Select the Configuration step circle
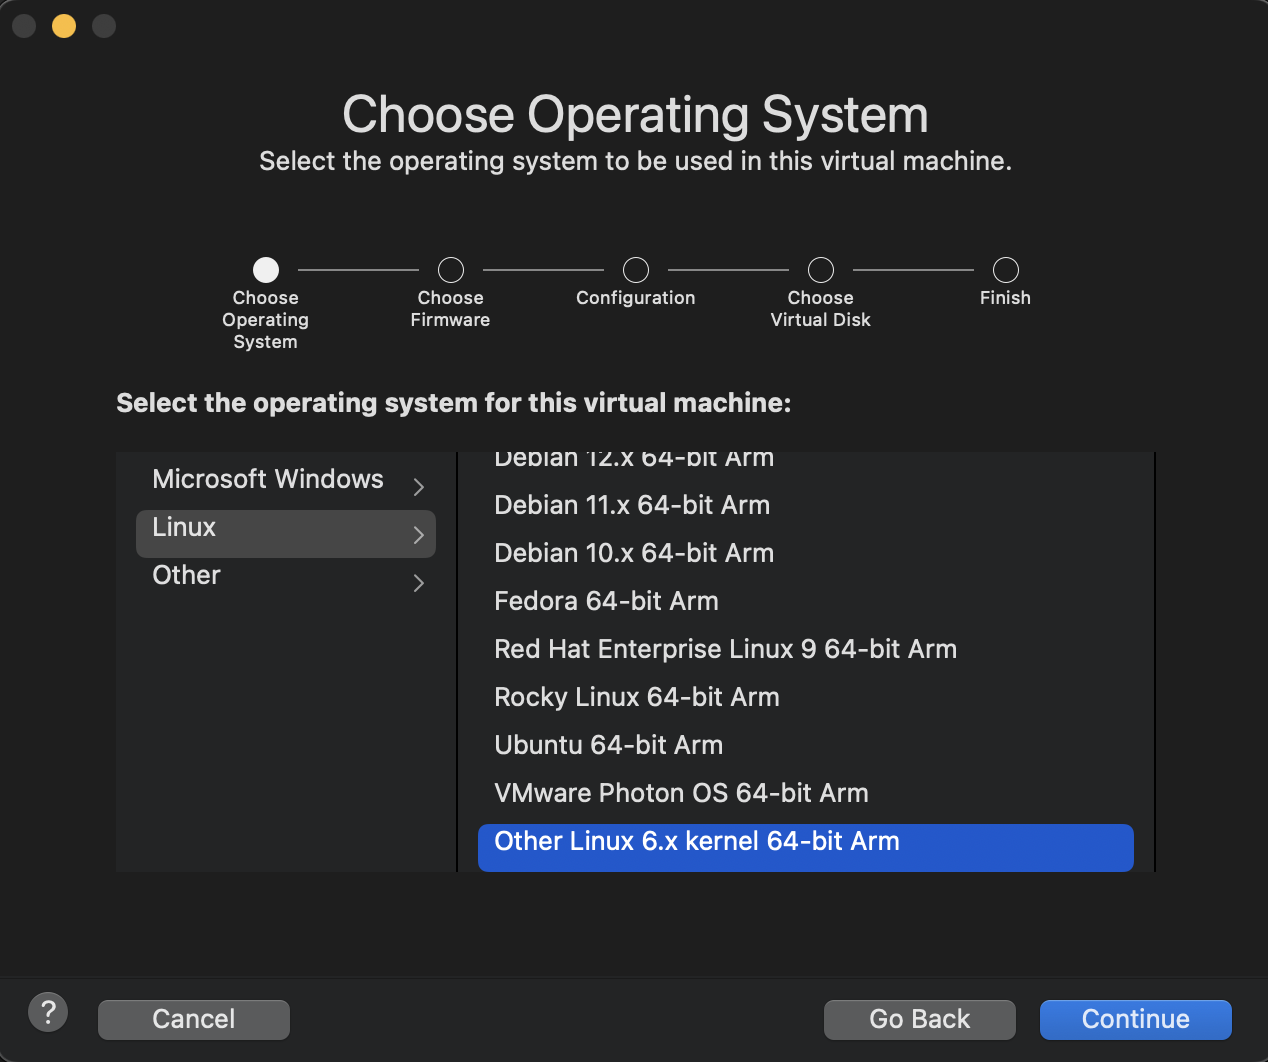Image resolution: width=1268 pixels, height=1062 pixels. pos(636,270)
